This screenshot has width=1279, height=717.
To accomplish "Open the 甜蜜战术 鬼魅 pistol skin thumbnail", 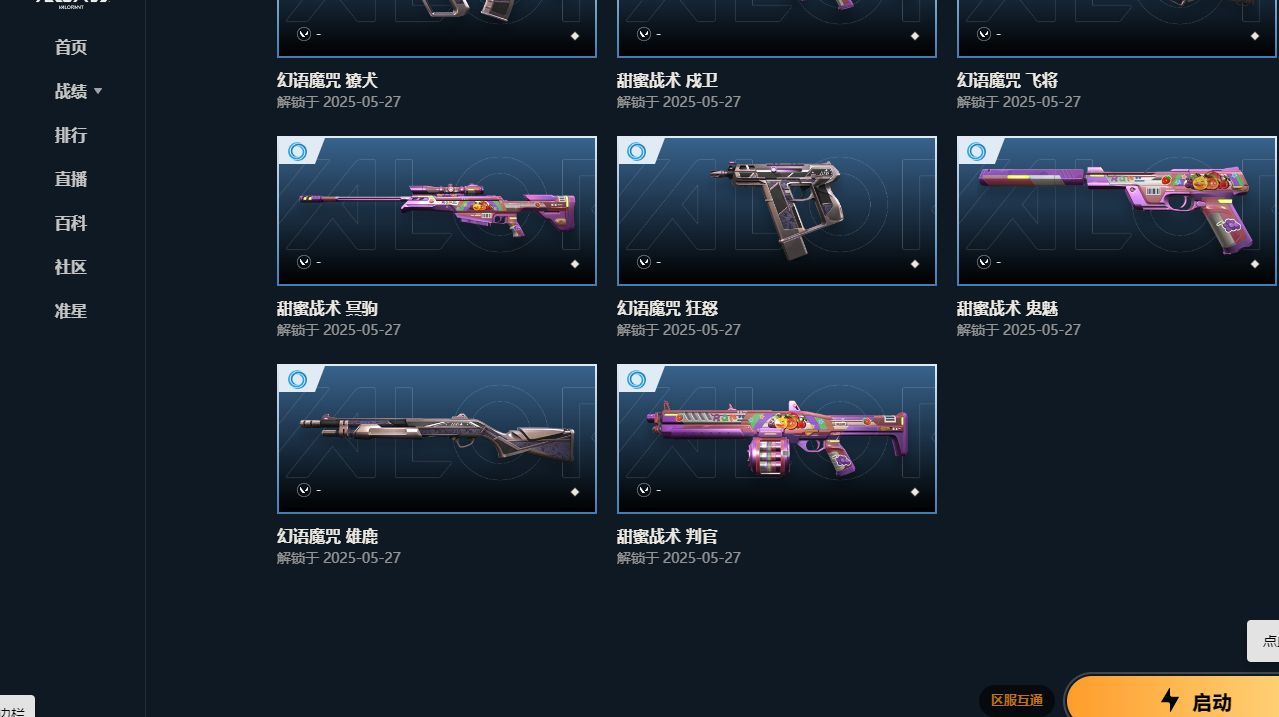I will point(1117,211).
